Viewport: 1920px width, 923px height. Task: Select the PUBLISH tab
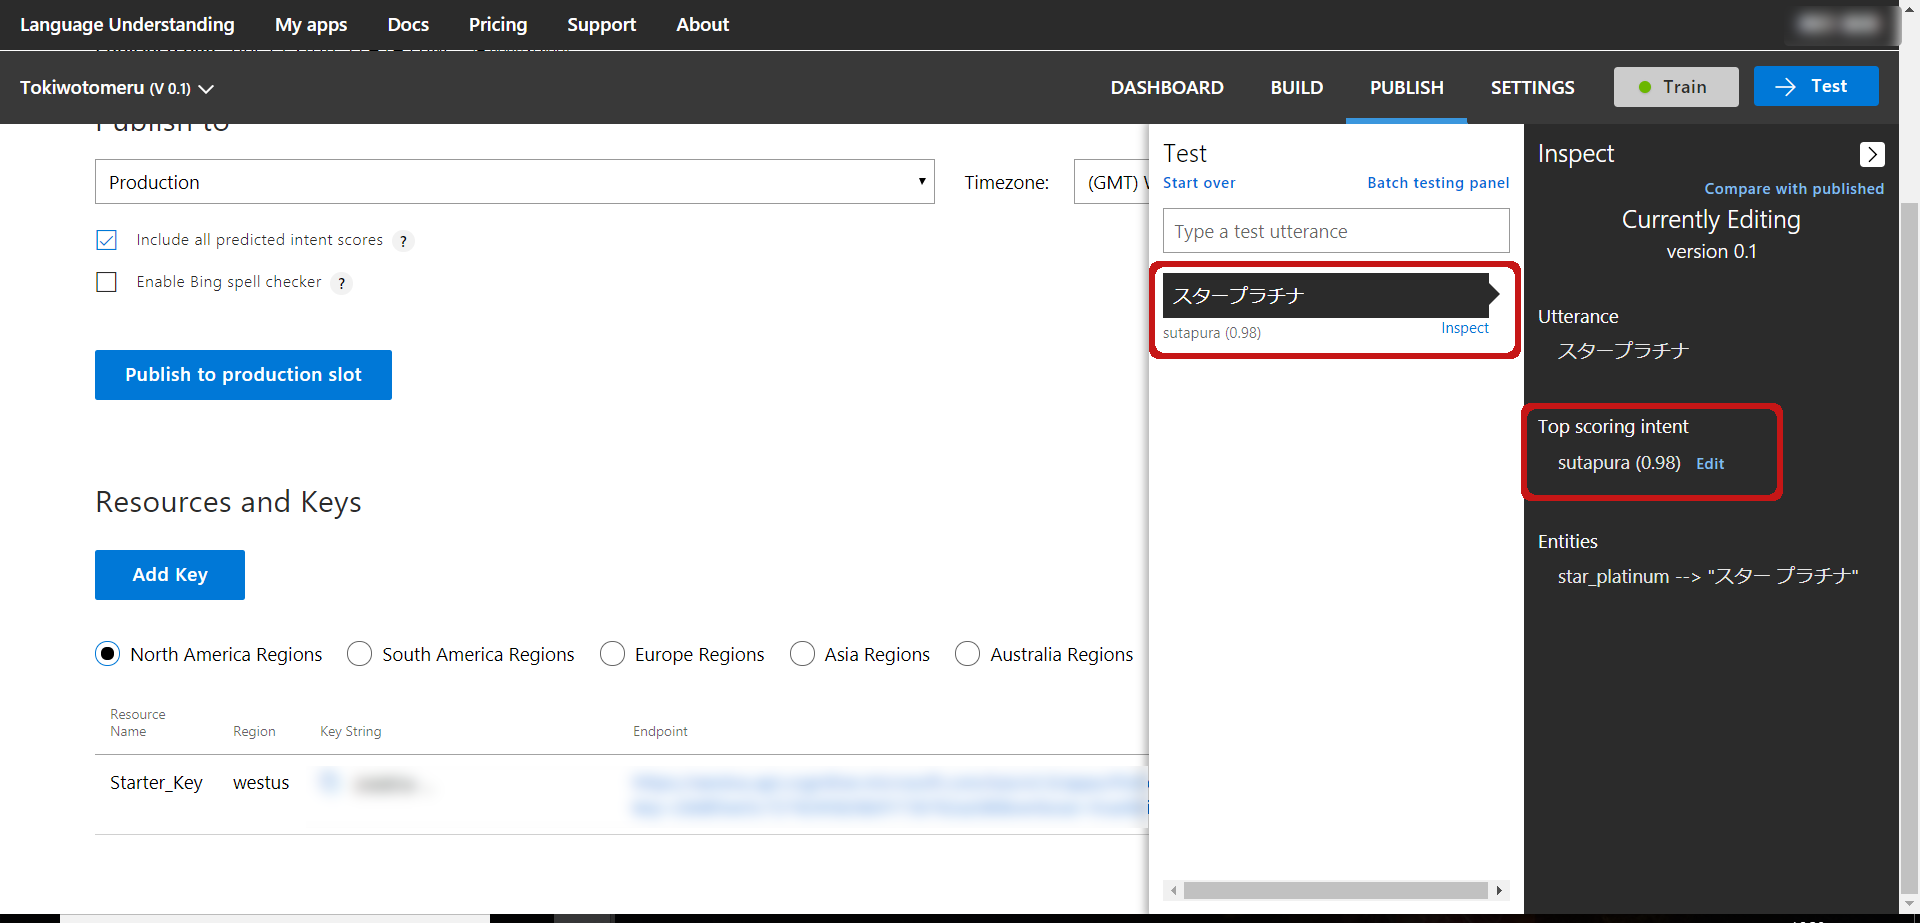pyautogui.click(x=1407, y=88)
